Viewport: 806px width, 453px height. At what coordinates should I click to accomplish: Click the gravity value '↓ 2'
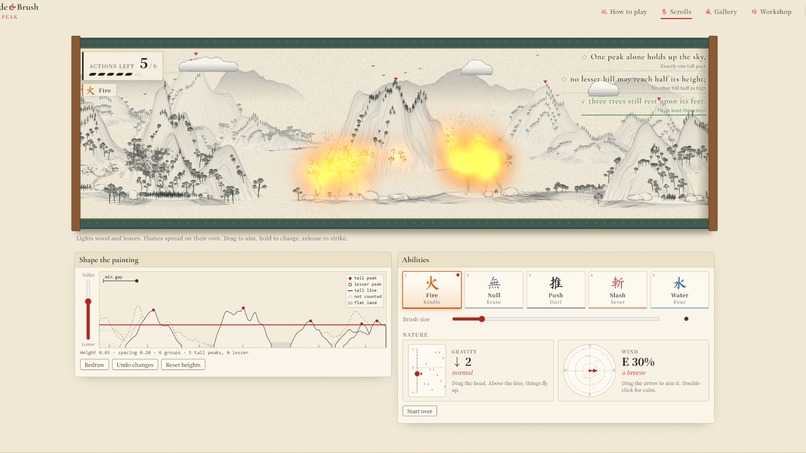coord(462,362)
